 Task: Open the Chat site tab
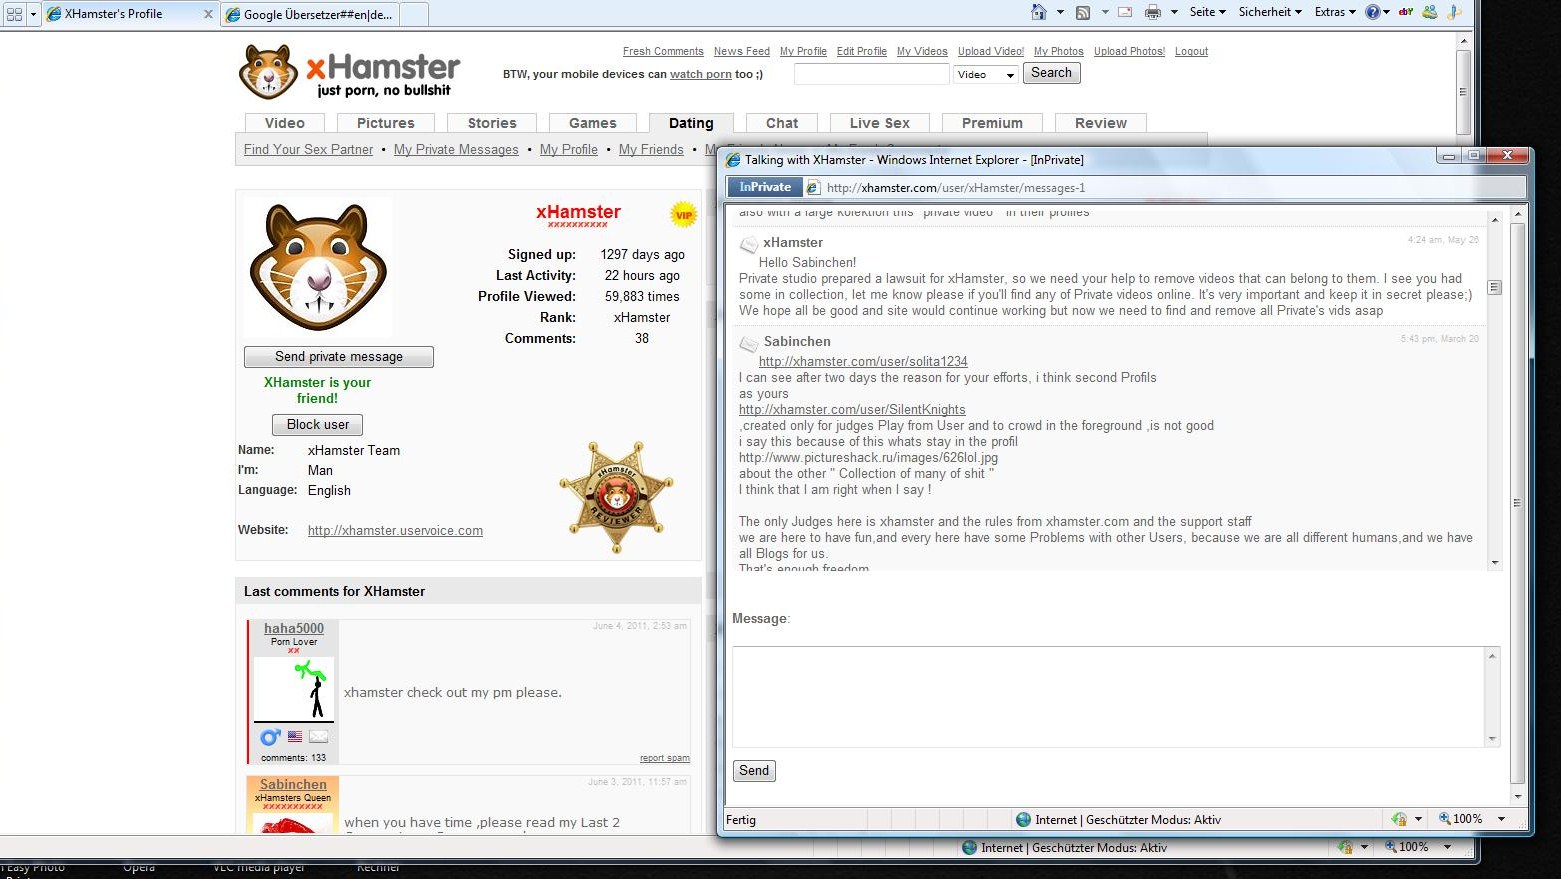782,123
